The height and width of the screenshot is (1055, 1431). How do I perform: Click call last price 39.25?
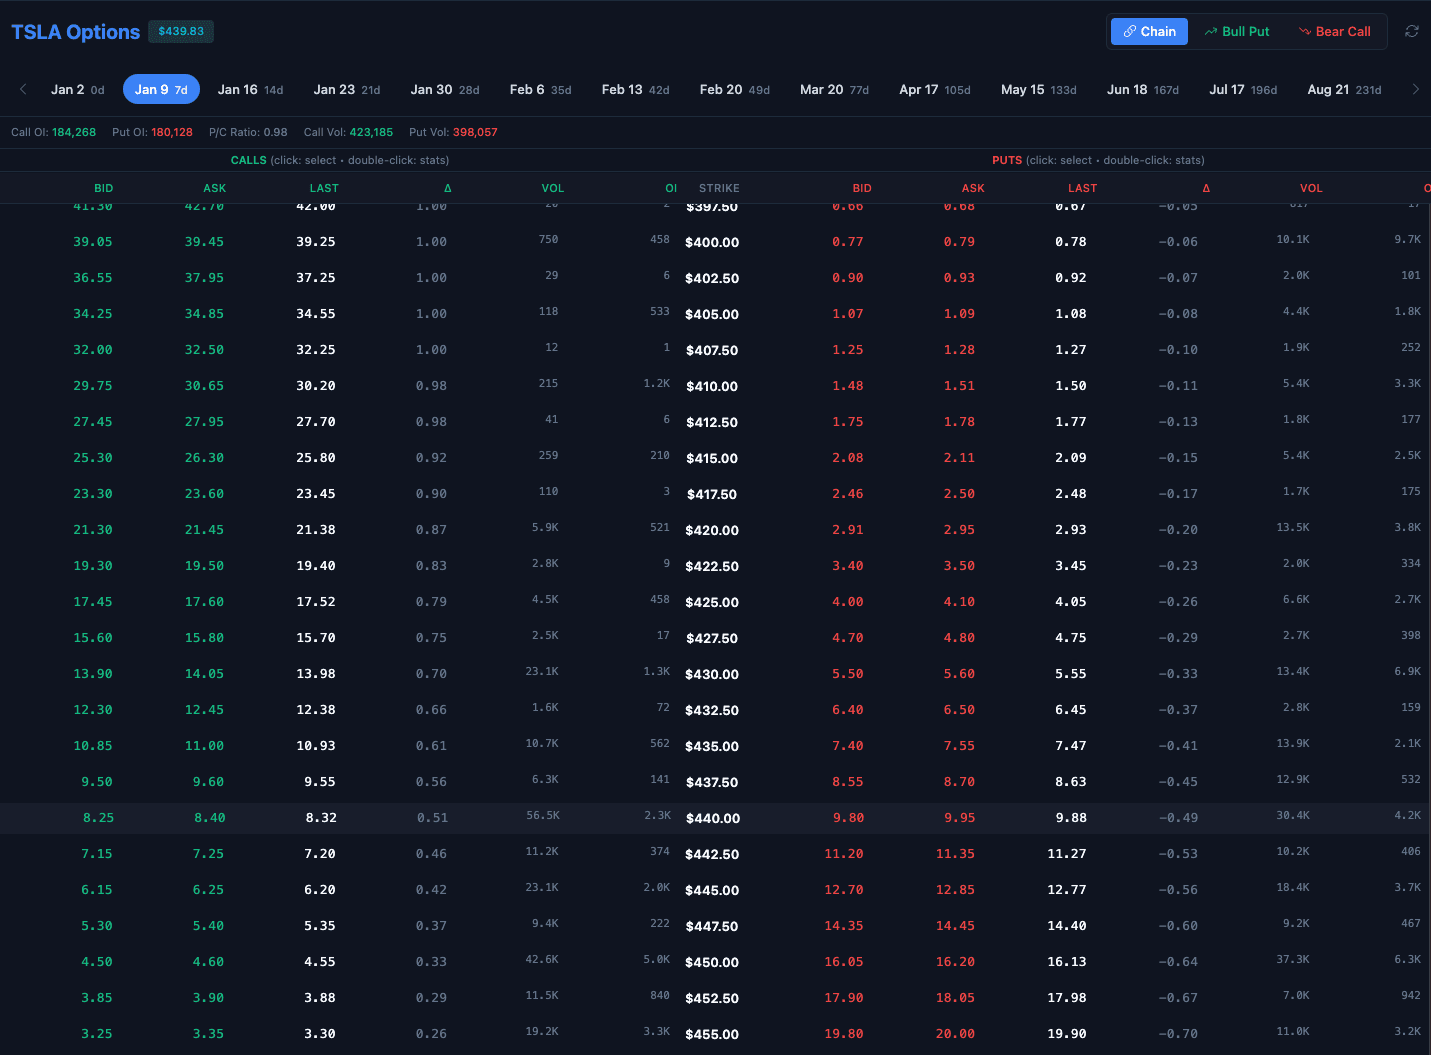point(316,242)
